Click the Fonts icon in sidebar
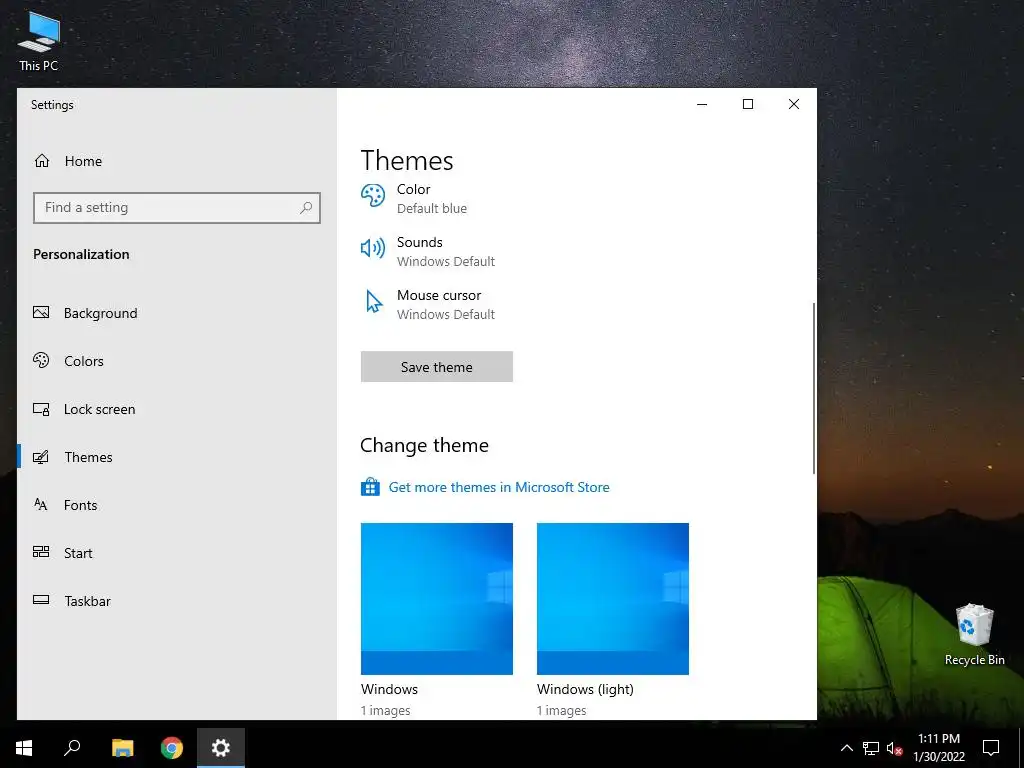The width and height of the screenshot is (1024, 768). click(x=41, y=504)
